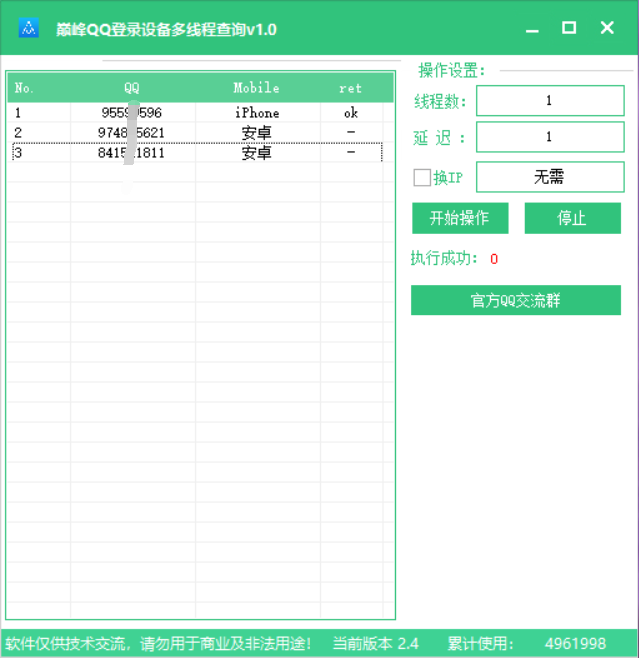Close the application window

[607, 28]
